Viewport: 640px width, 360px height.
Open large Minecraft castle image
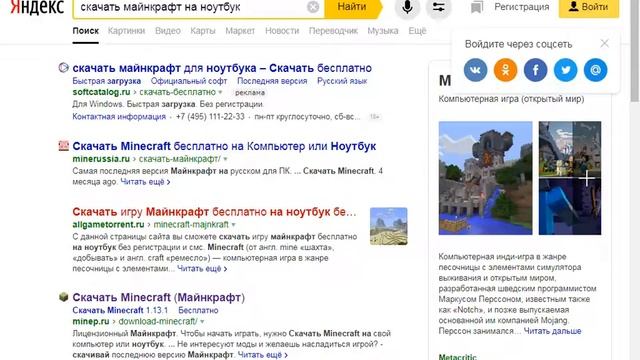click(x=485, y=178)
